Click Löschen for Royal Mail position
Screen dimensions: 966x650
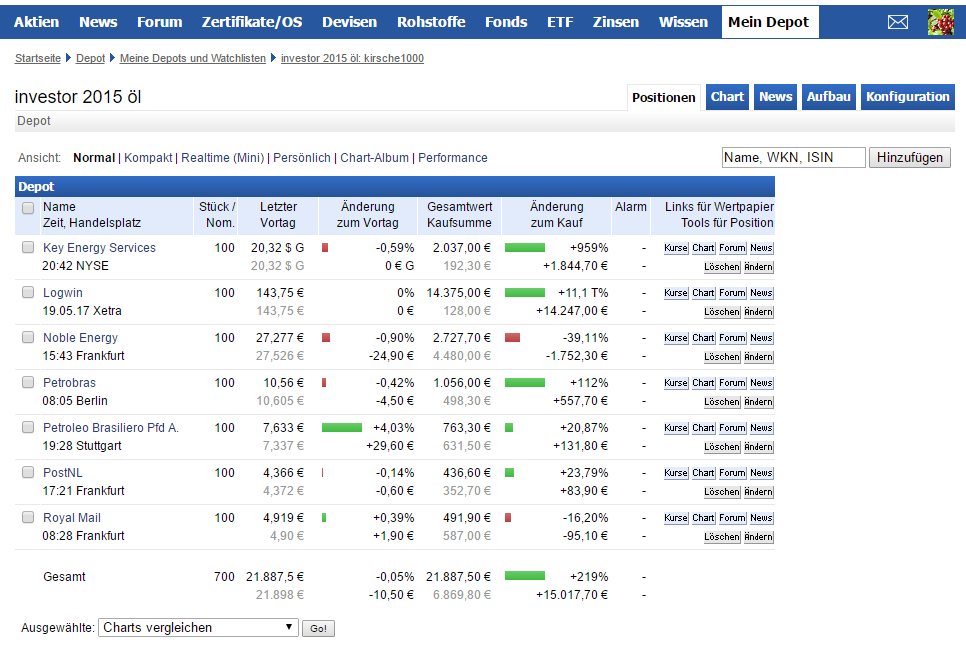pos(721,537)
